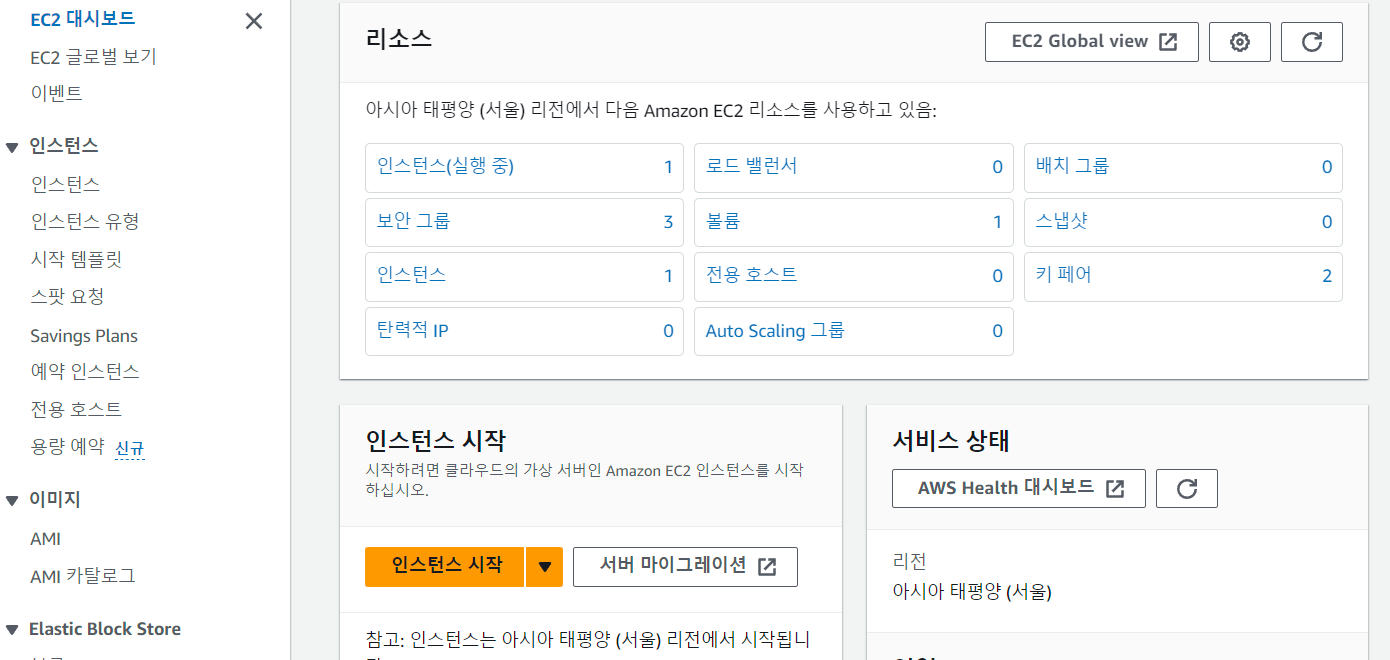Open 시작 템플릿 in the sidebar
The image size is (1390, 660).
(76, 260)
